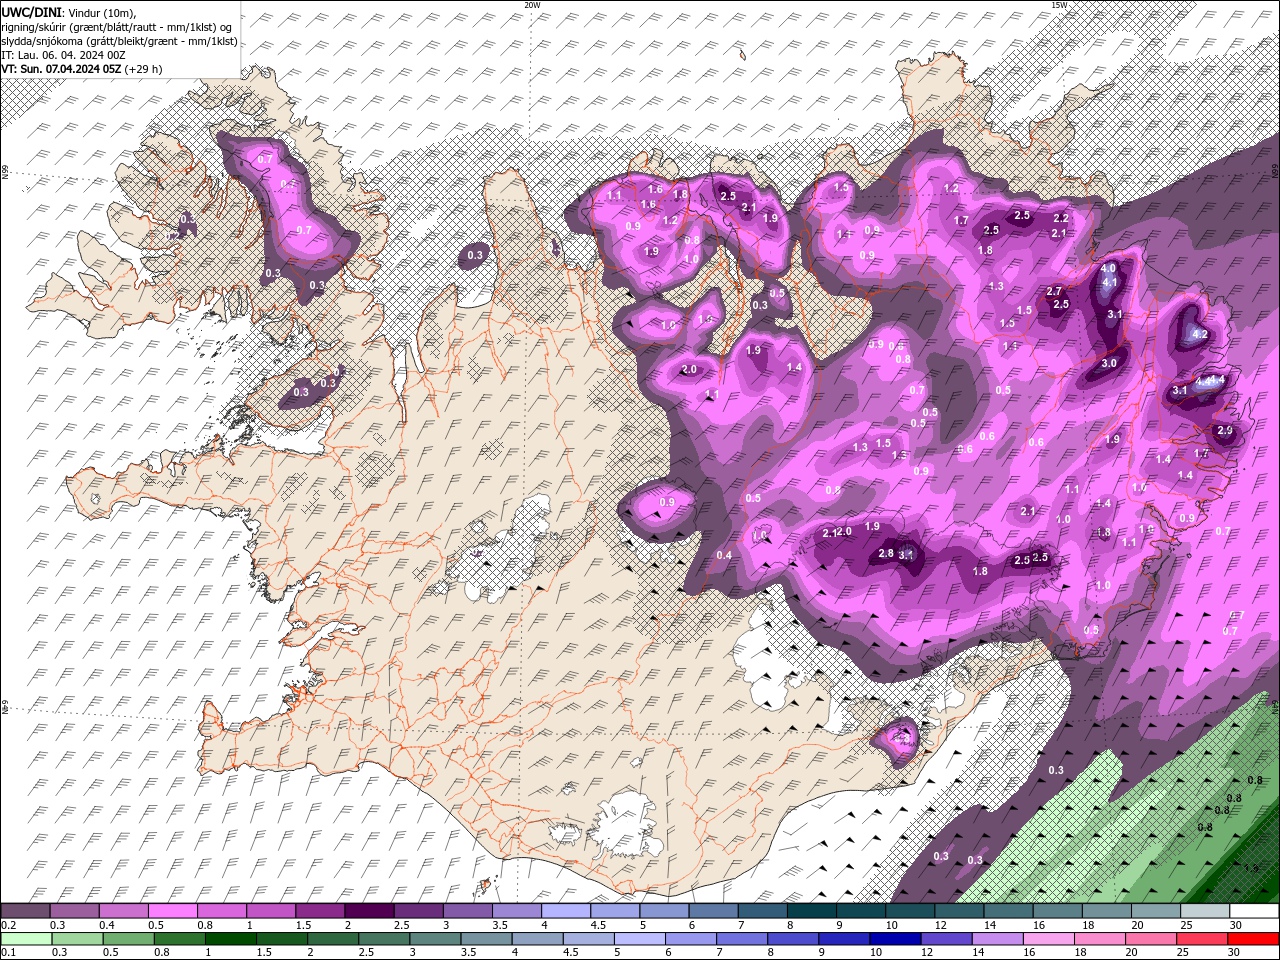Select the upper legend swatch between 8 and 9
1280x960 pixels.
pos(811,911)
